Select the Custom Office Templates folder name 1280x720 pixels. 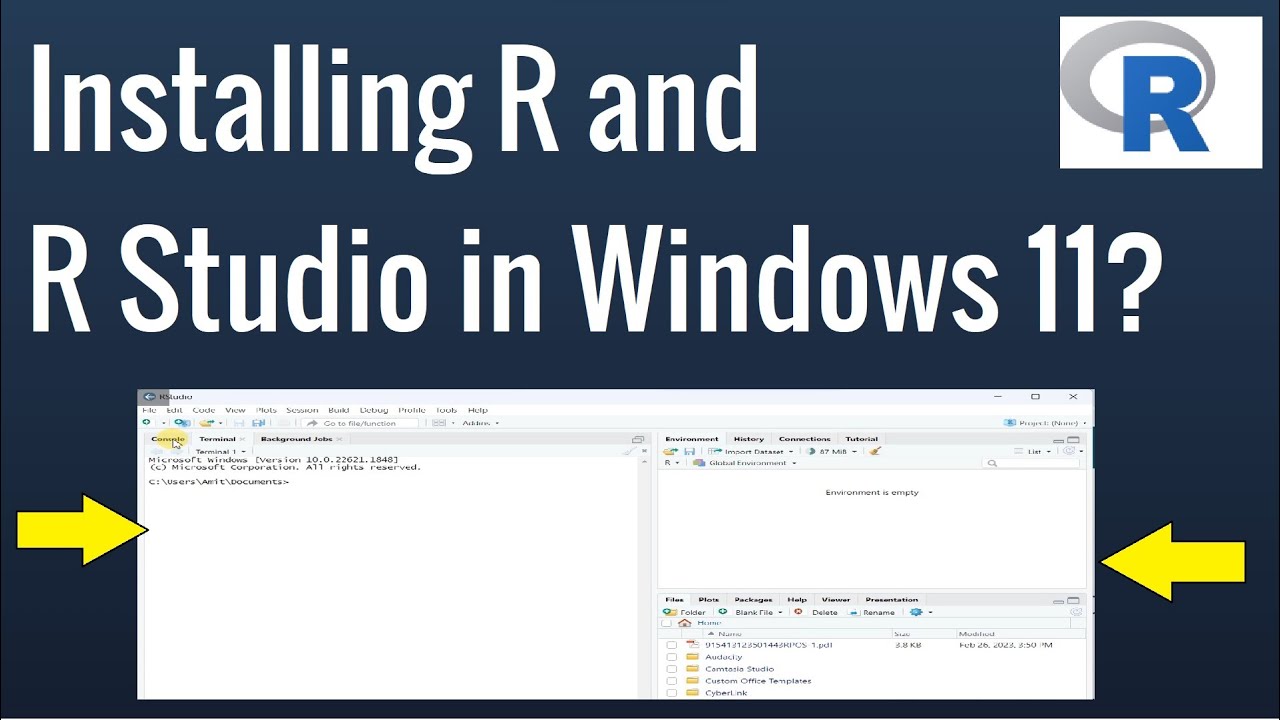click(x=758, y=681)
